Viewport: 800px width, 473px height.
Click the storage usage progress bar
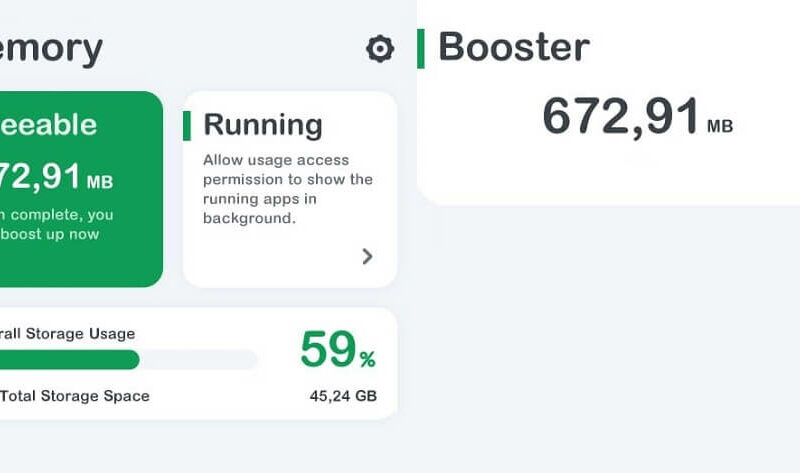coord(129,360)
